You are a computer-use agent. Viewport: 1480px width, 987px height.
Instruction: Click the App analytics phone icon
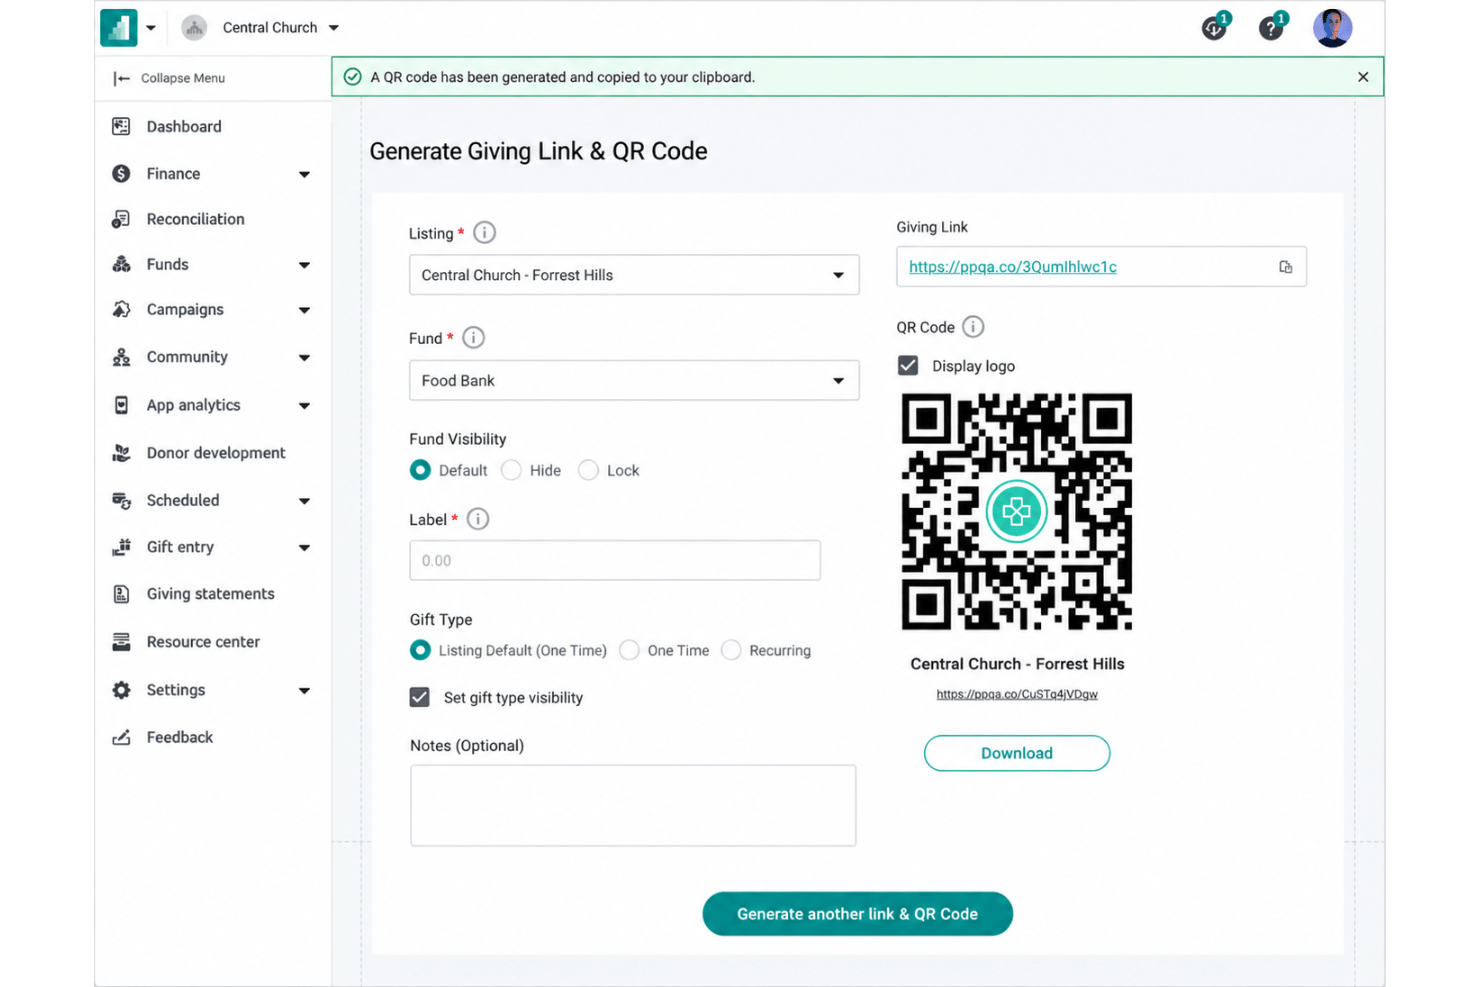[121, 405]
